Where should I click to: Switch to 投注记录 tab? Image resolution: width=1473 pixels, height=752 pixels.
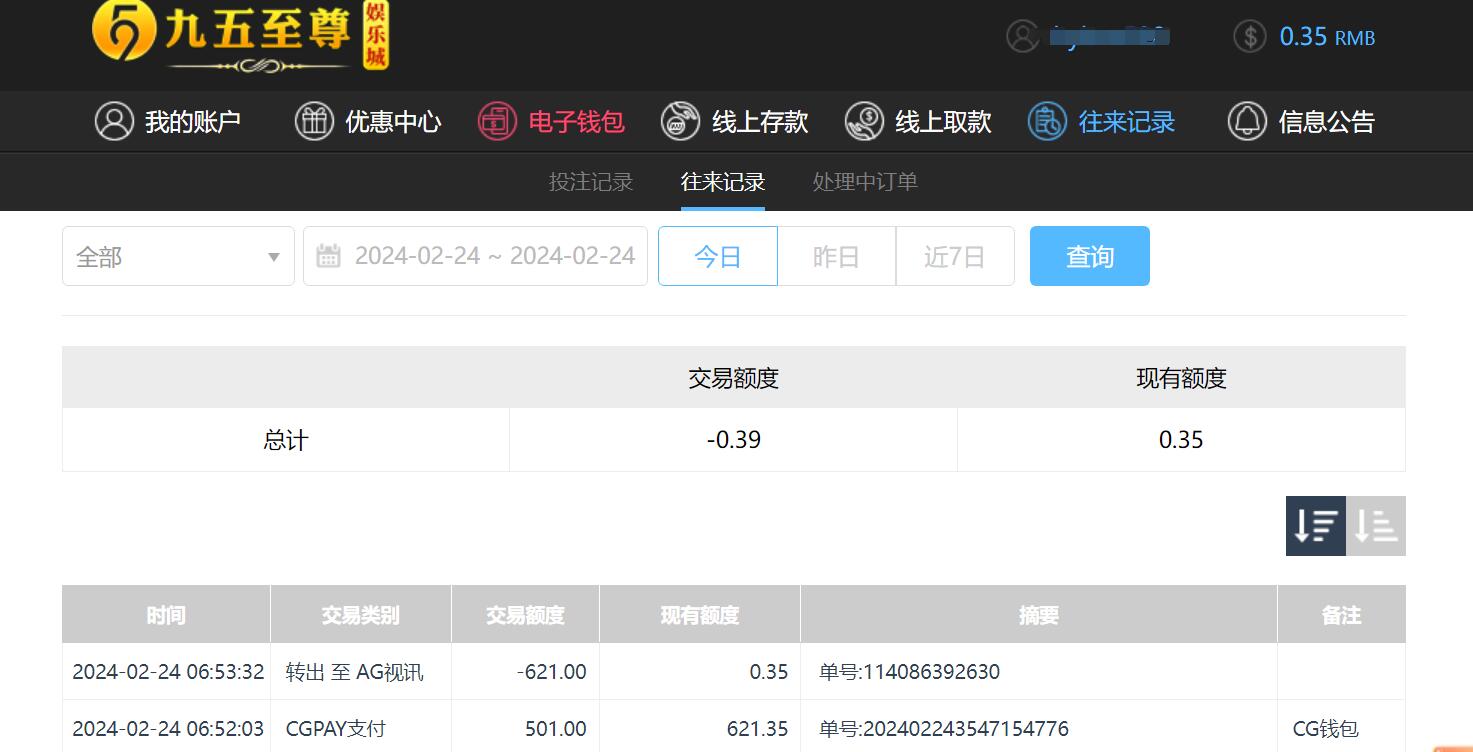tap(591, 182)
